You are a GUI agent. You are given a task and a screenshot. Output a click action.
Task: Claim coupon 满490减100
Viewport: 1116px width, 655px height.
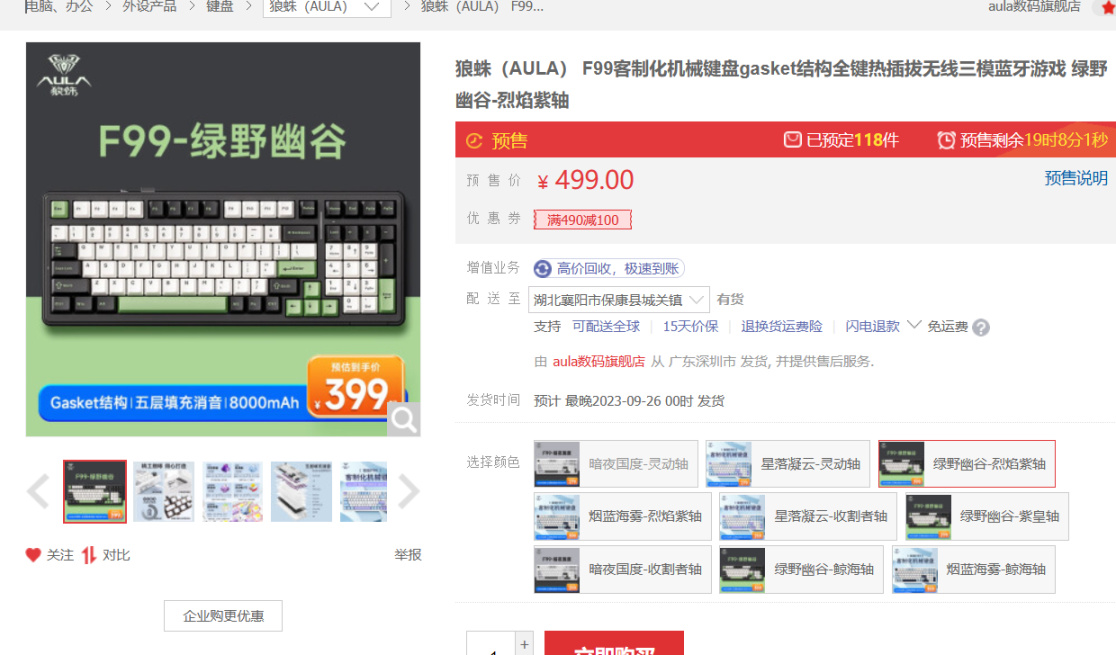click(x=582, y=220)
